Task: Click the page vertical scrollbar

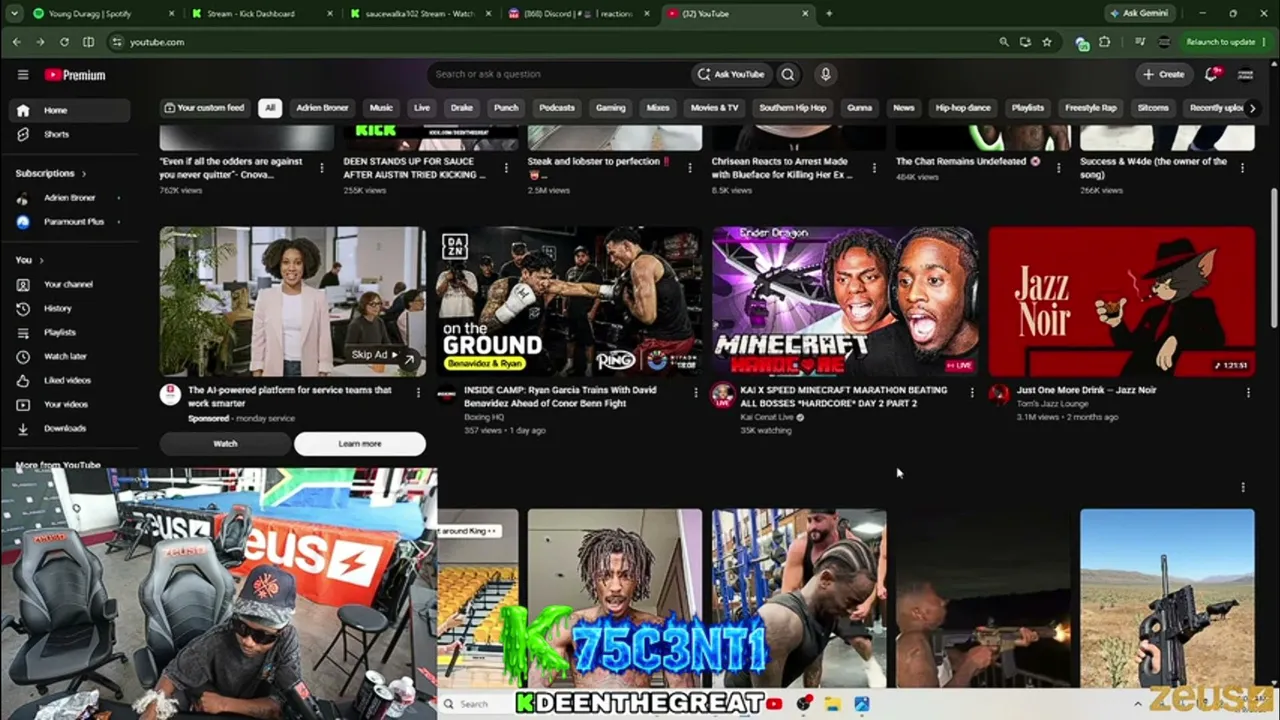Action: point(1273,260)
